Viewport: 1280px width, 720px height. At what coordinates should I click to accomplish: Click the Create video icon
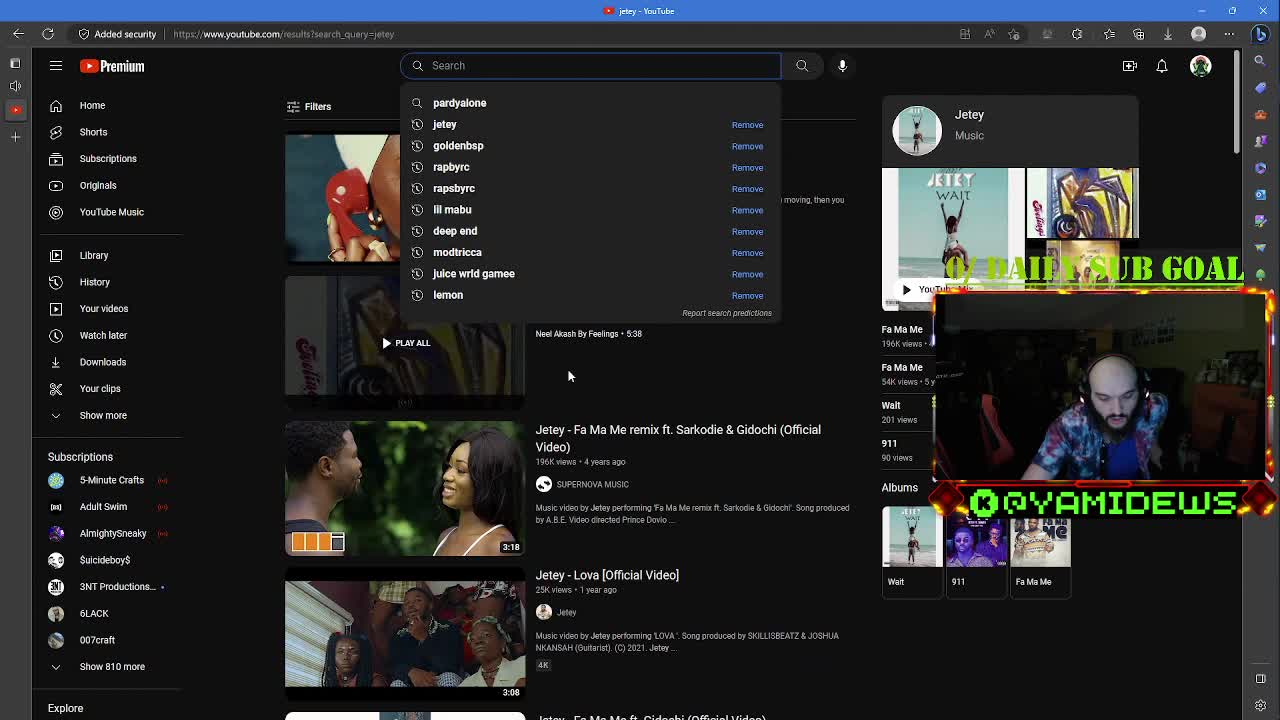pyautogui.click(x=1129, y=66)
